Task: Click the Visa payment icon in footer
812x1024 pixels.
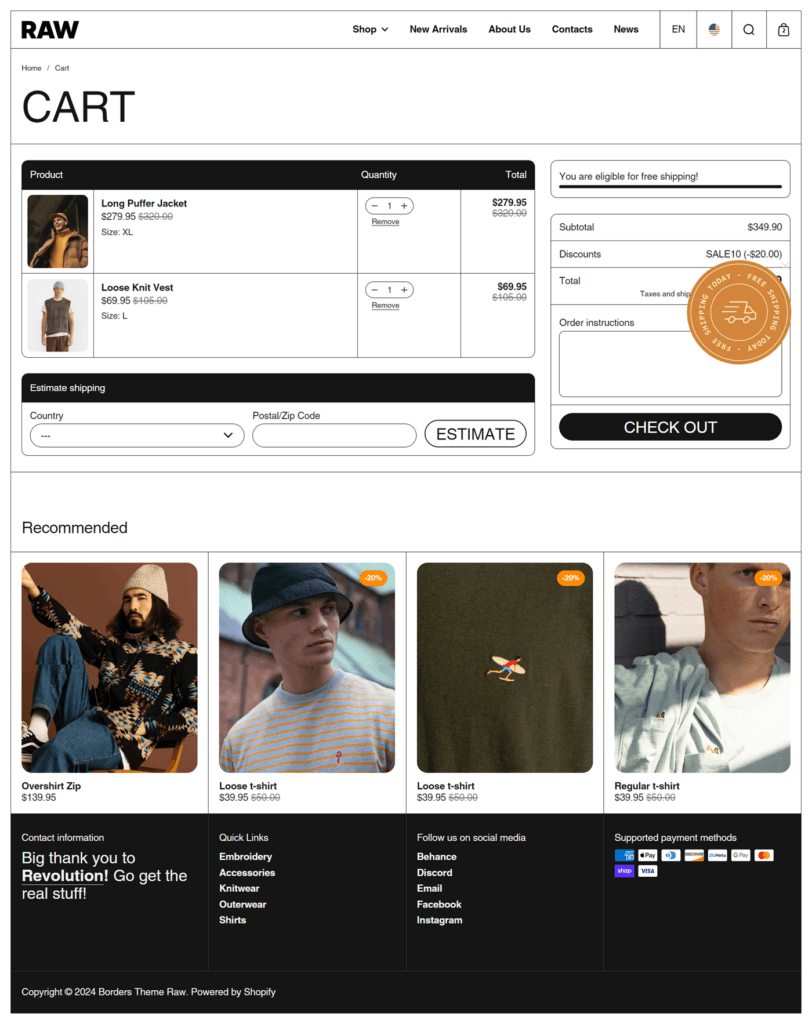Action: tap(647, 871)
